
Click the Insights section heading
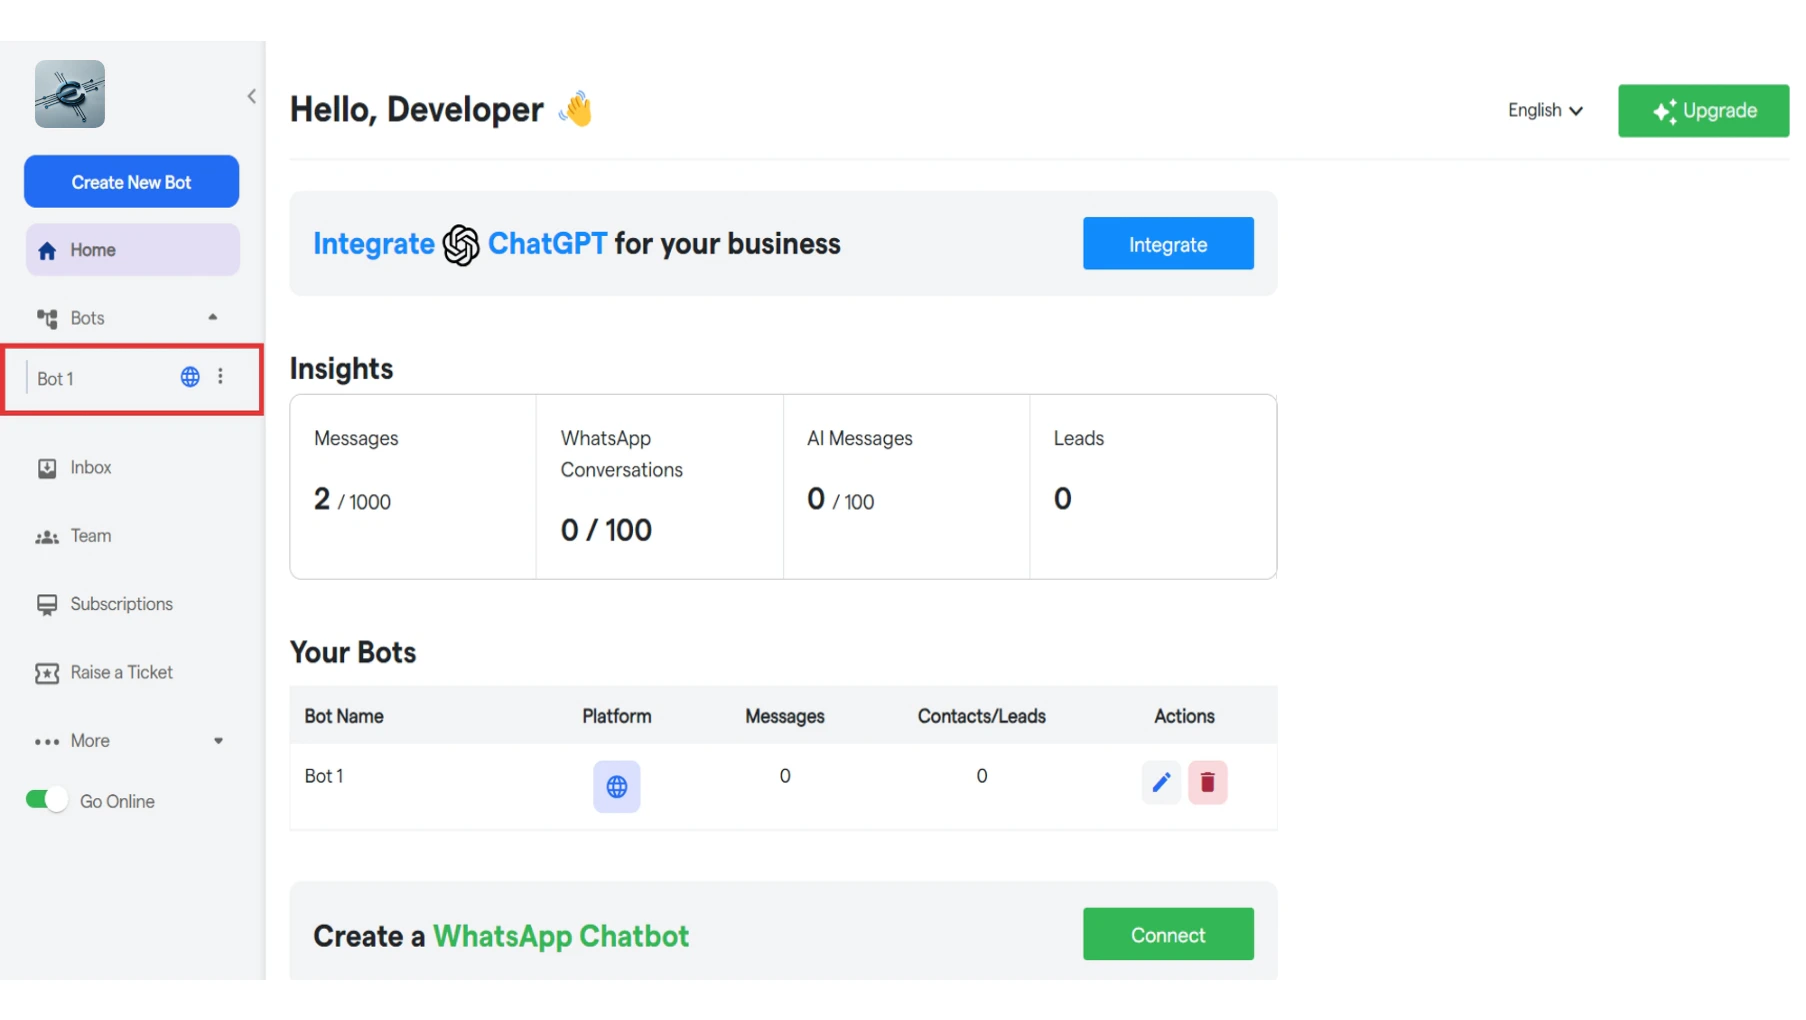(x=341, y=369)
